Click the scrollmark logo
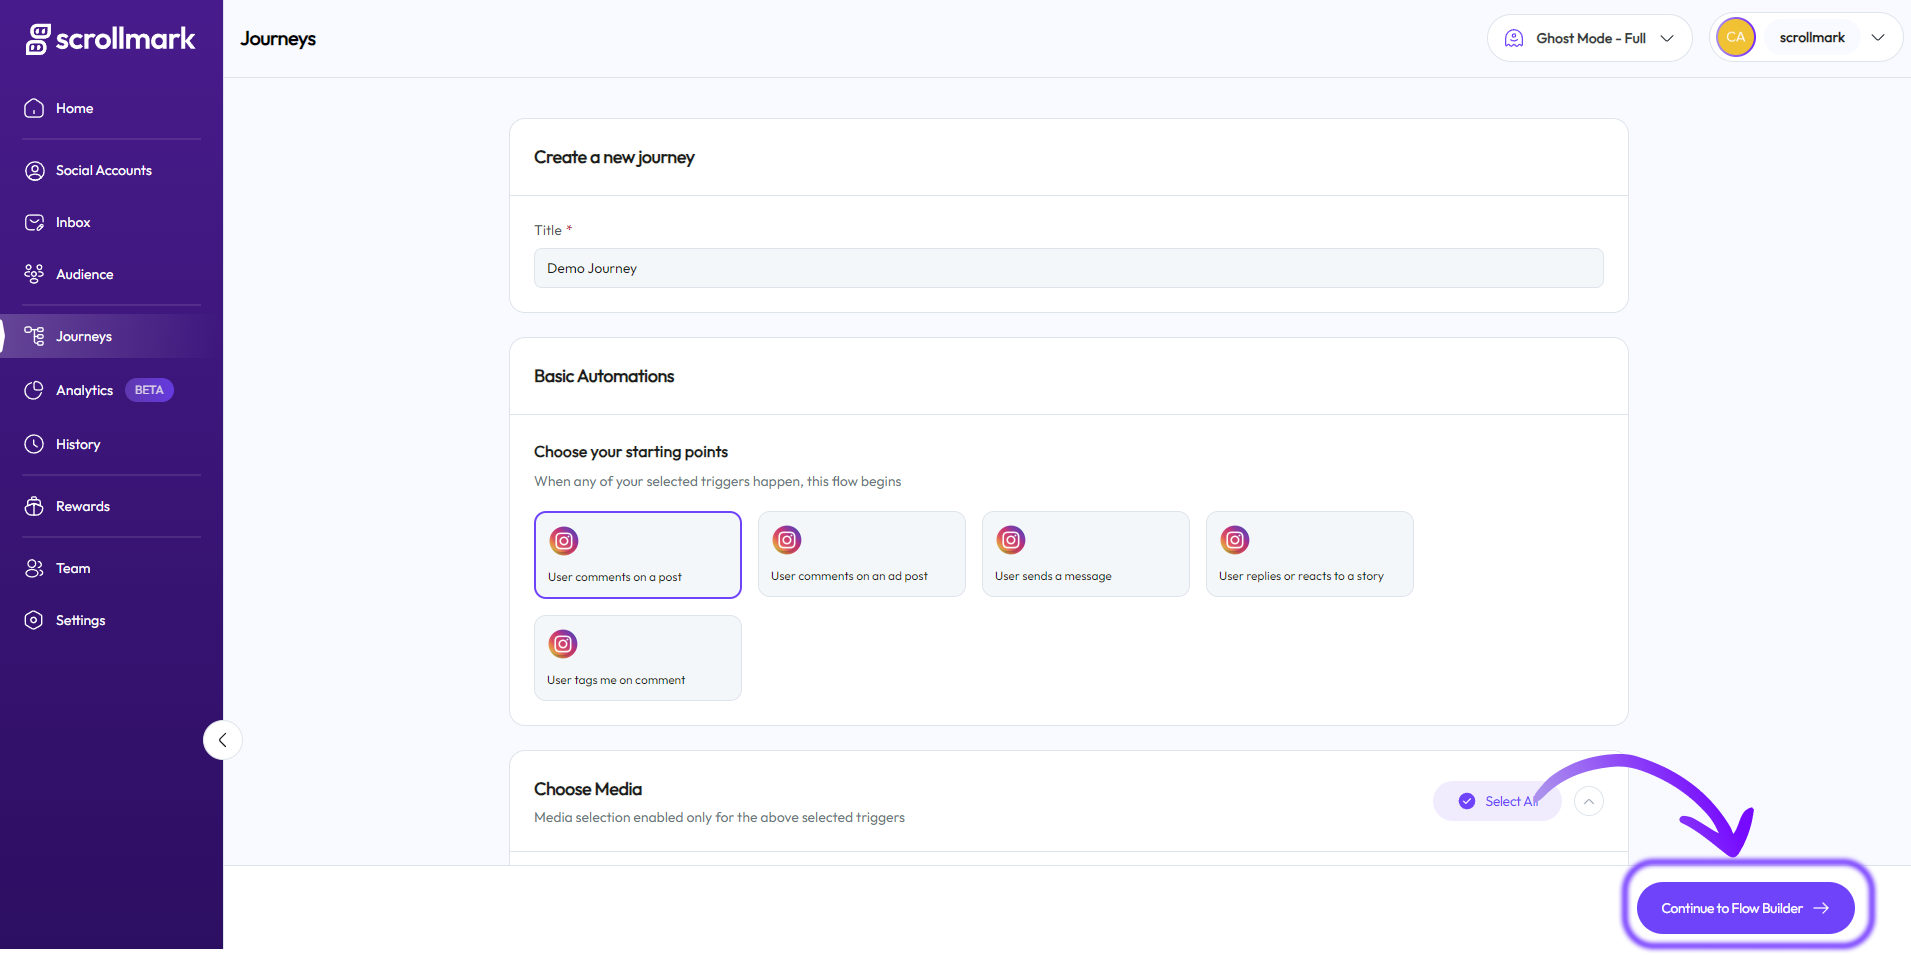 tap(110, 38)
